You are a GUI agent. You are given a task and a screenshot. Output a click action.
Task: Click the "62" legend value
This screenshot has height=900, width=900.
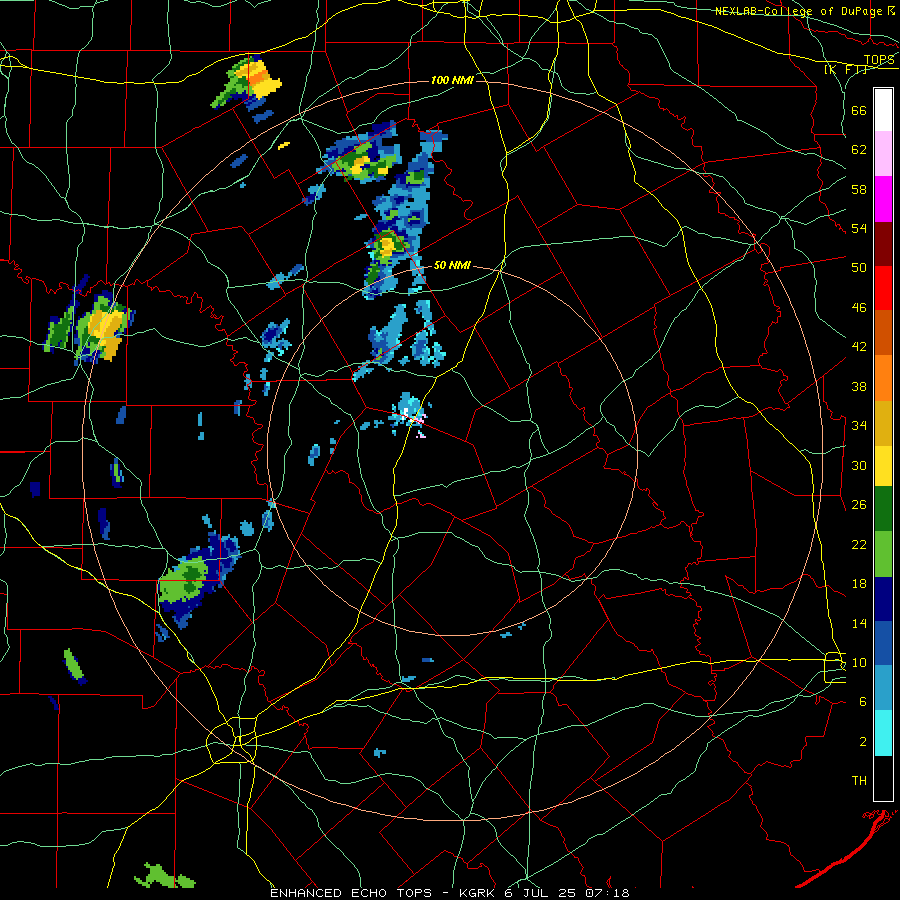tap(859, 150)
